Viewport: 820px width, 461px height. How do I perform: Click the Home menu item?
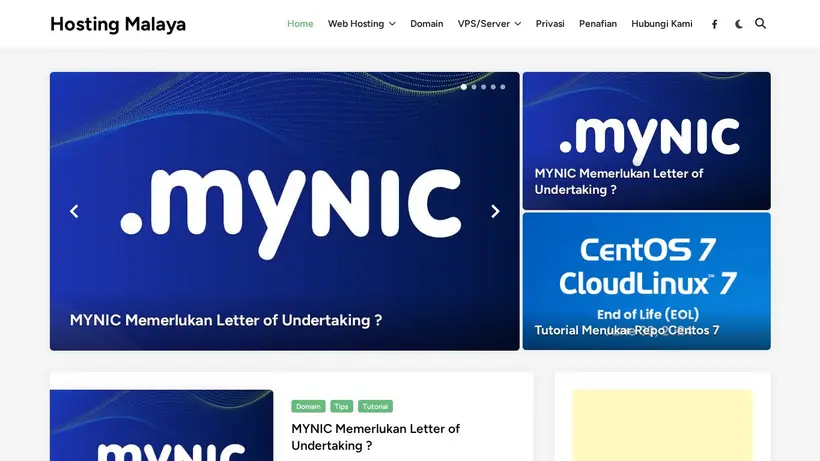(300, 24)
